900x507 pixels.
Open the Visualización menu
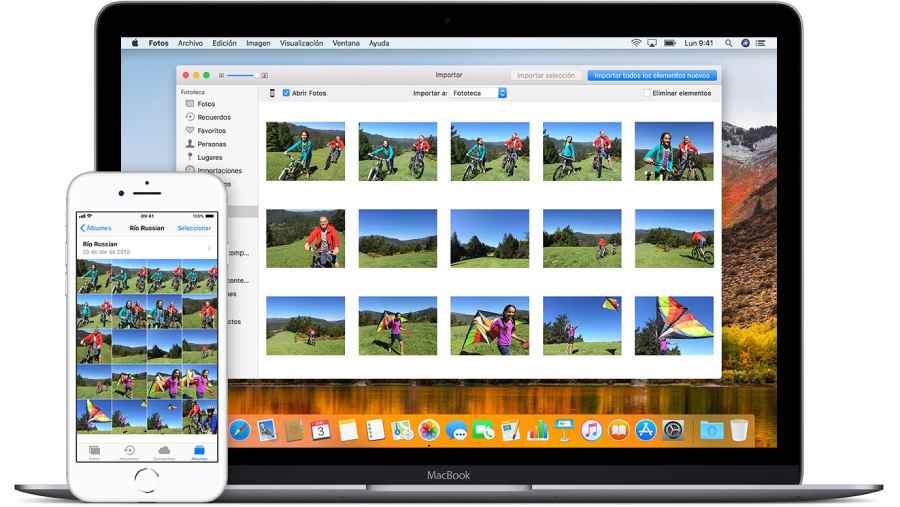tap(301, 43)
